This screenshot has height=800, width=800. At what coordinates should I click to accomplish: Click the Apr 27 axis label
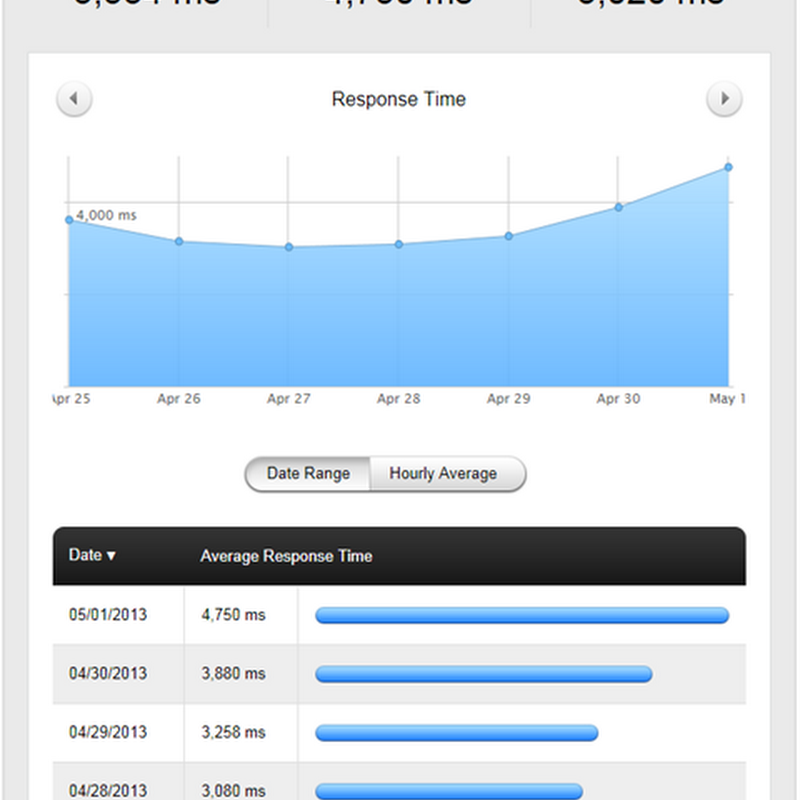point(289,398)
